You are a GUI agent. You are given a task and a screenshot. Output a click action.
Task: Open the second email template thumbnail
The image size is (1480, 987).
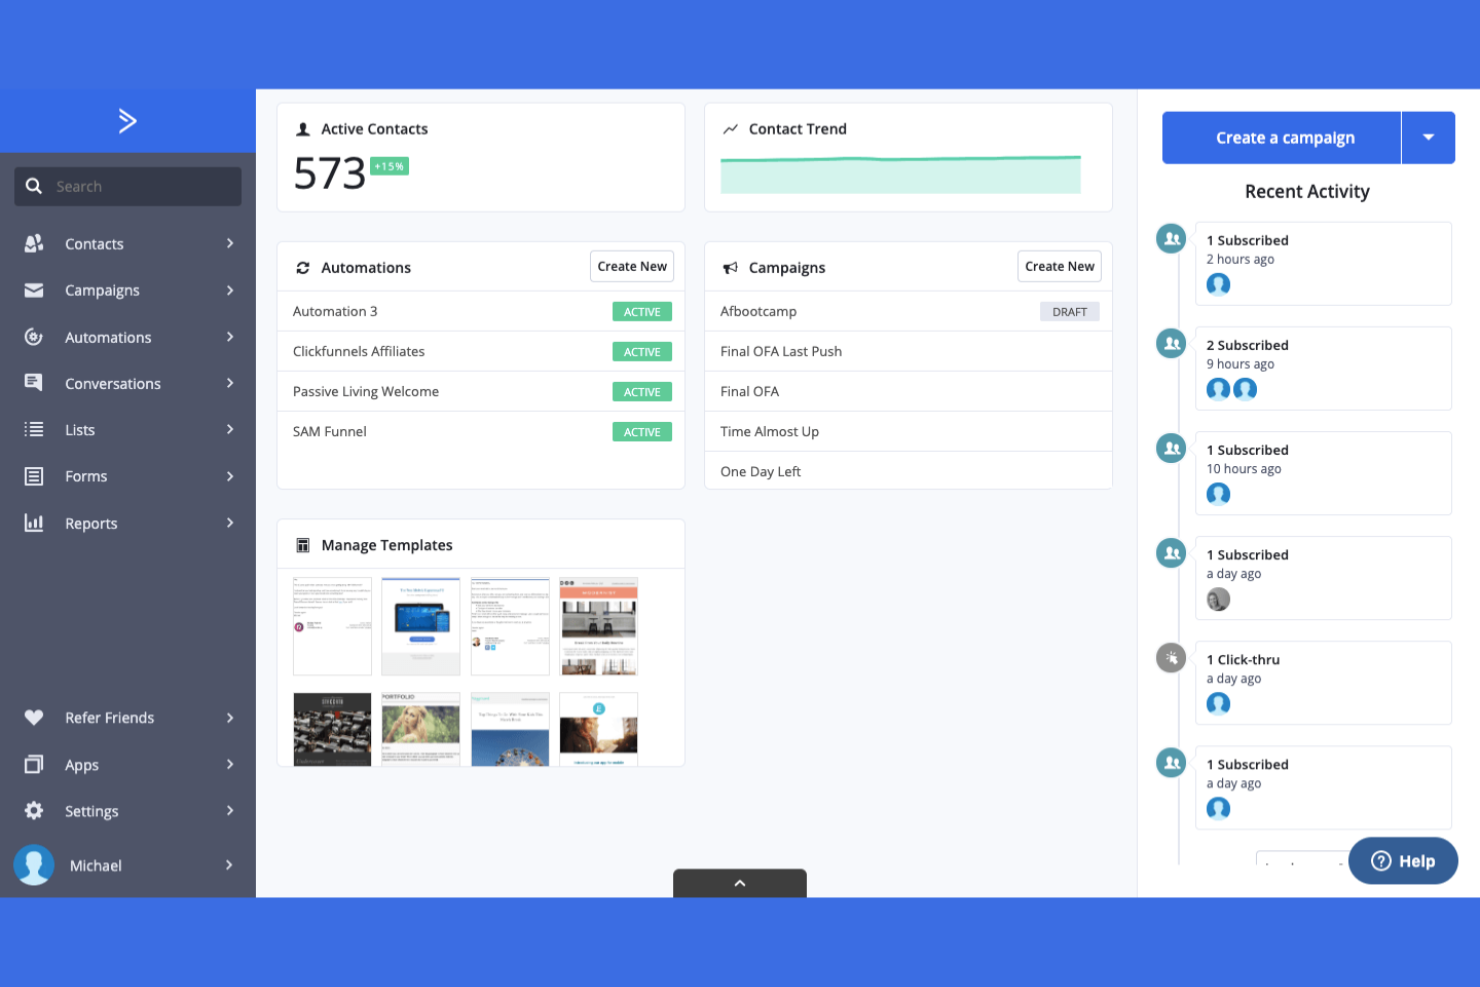[x=420, y=625]
